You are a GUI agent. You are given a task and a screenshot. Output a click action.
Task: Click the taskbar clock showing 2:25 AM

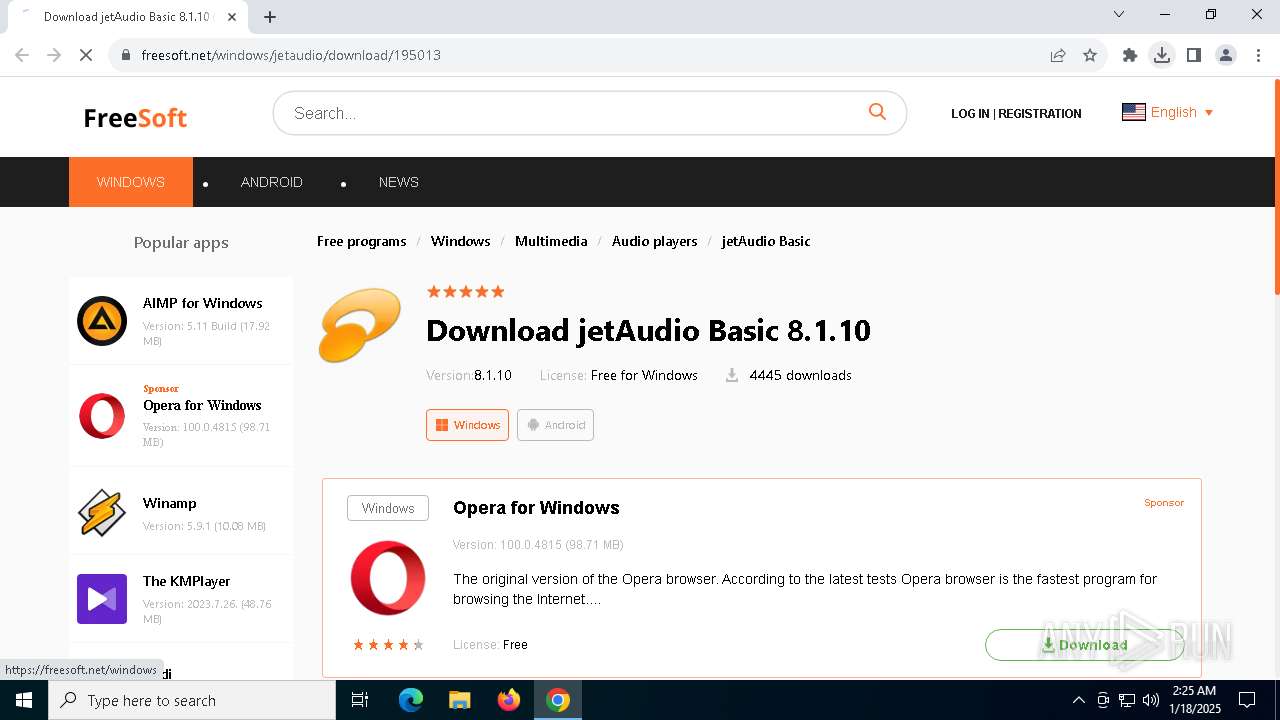click(1194, 700)
